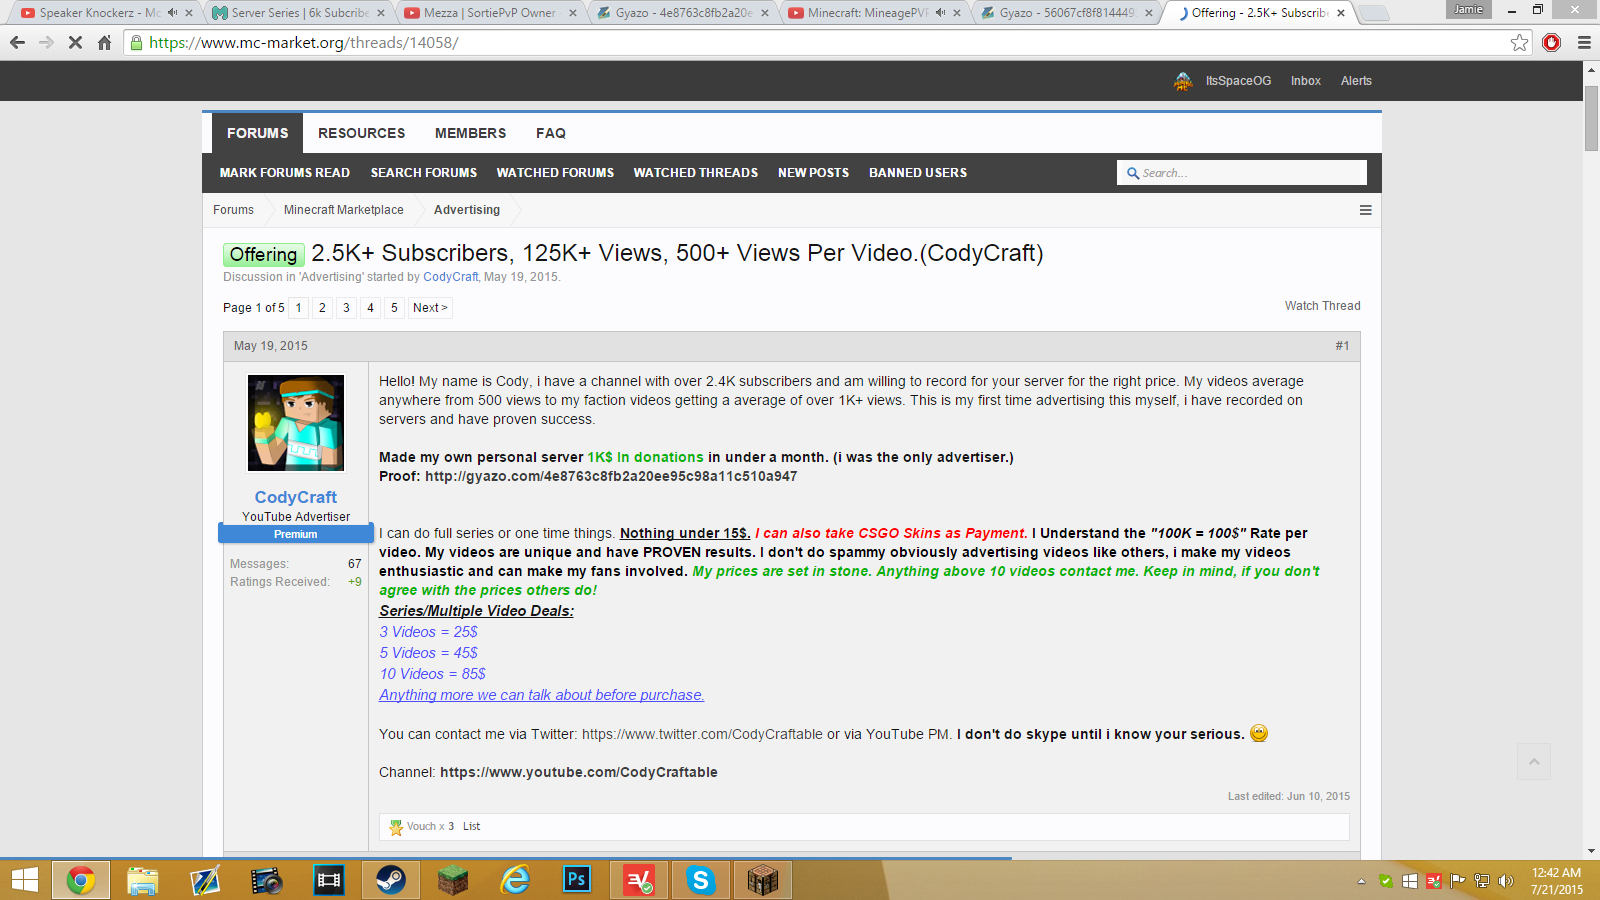Open the red ad blocker extension

[1552, 43]
